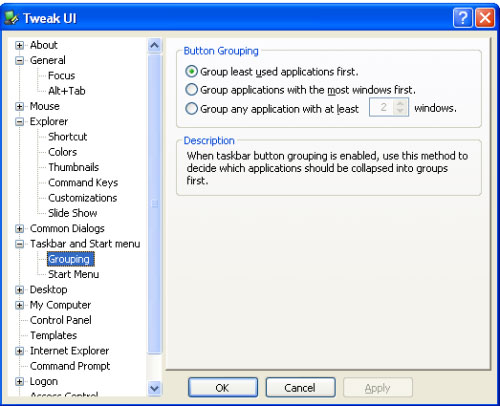Expand the About tree node

click(x=20, y=45)
